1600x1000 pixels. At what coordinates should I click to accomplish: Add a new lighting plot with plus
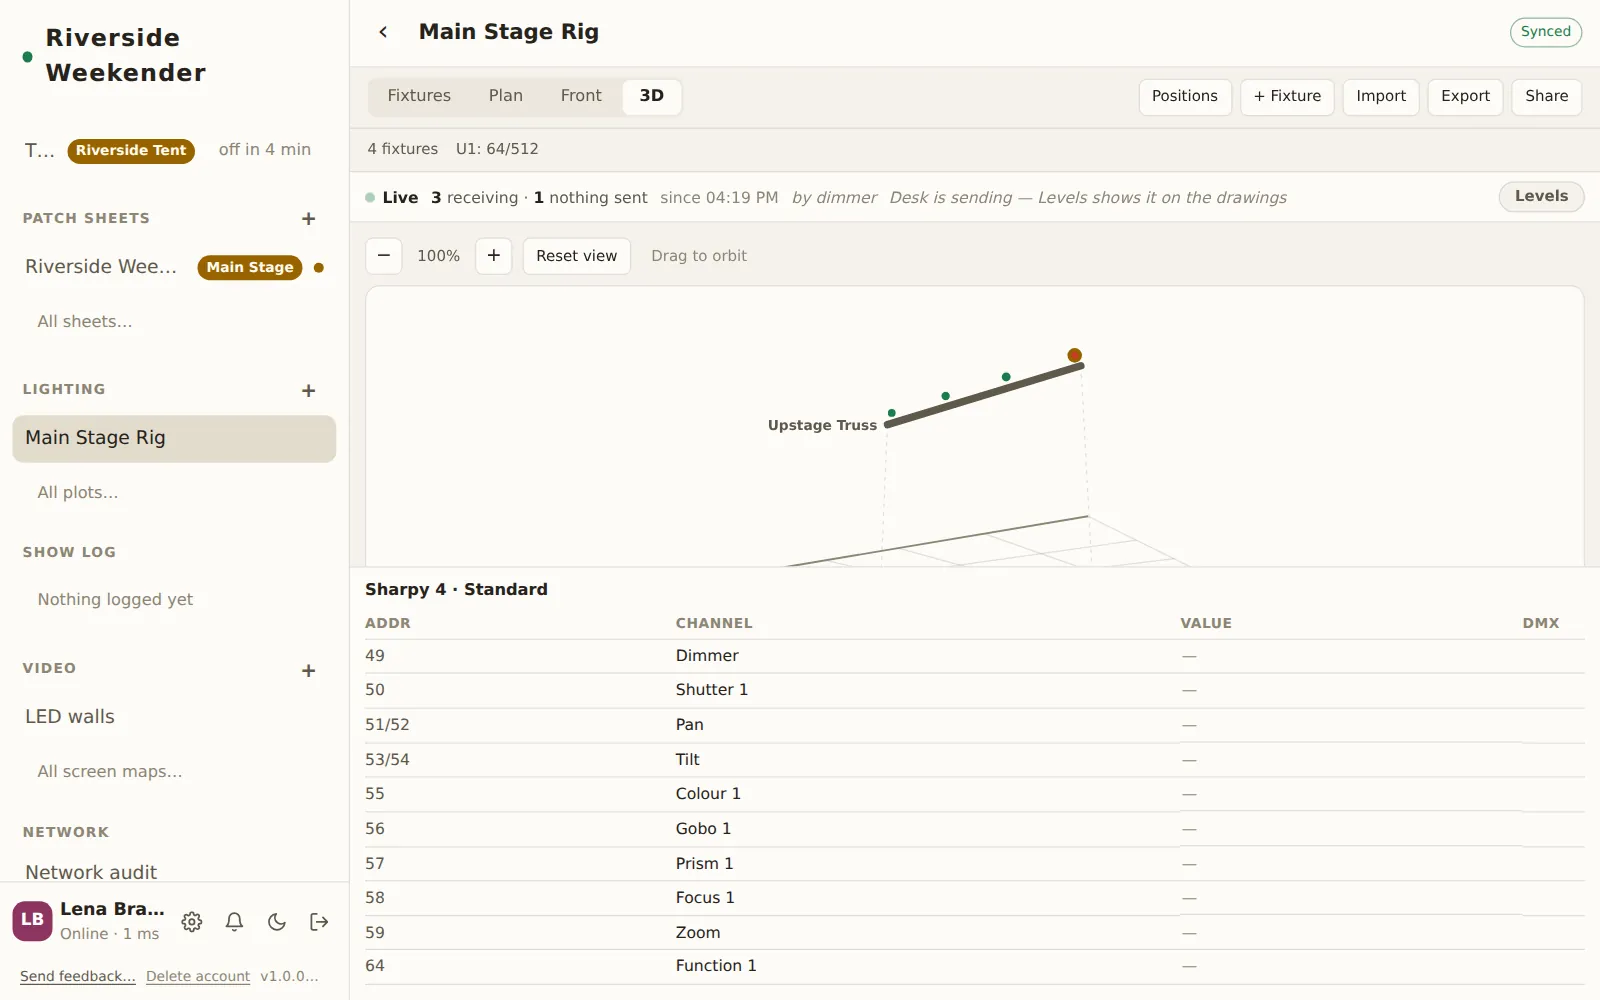tap(309, 391)
